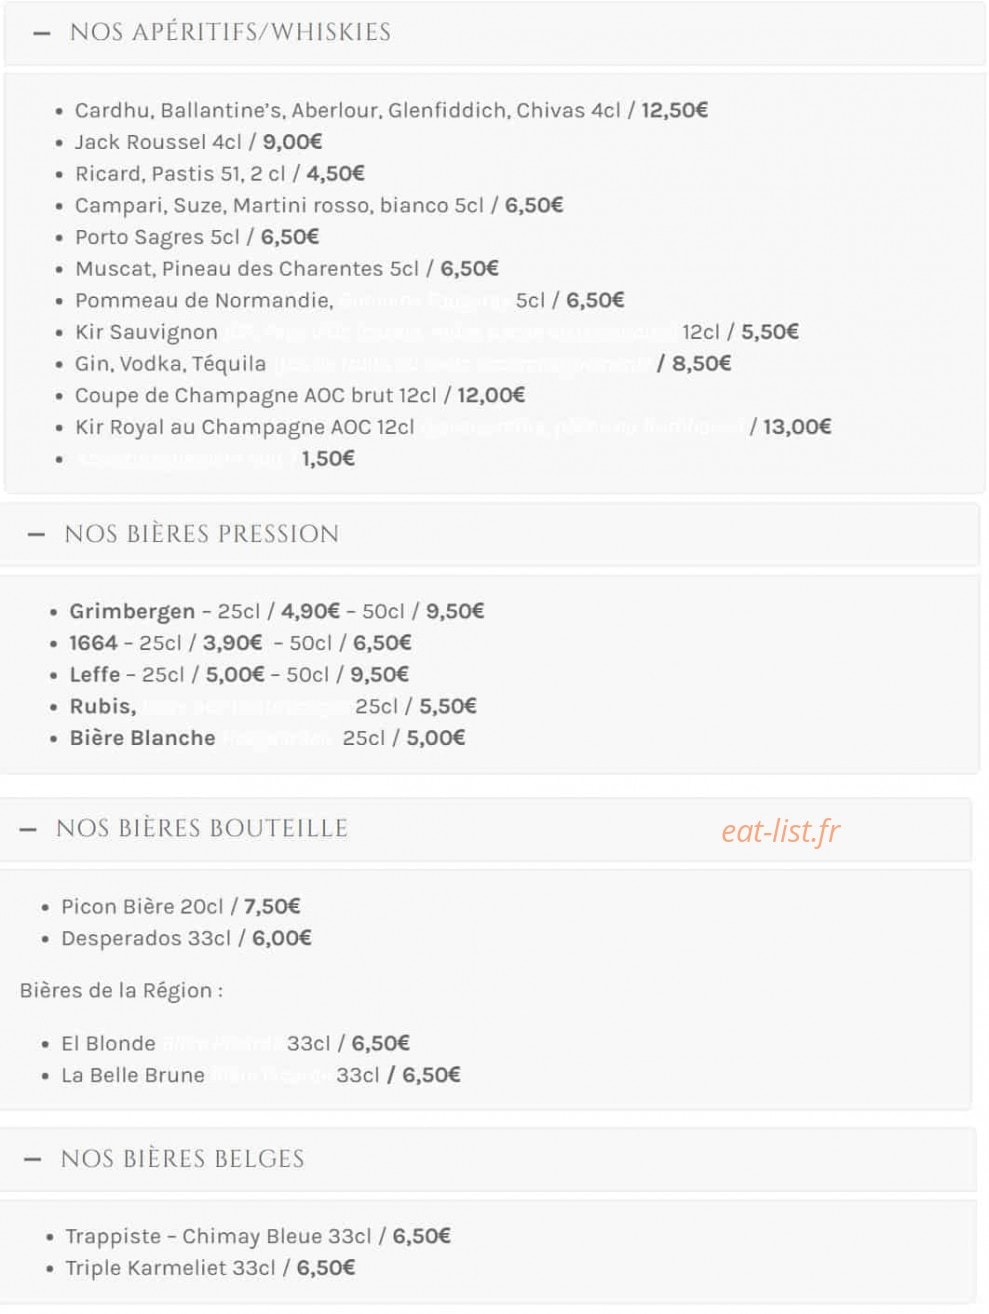The image size is (989, 1314).
Task: Select the Desperados 33cl line
Action: point(186,938)
